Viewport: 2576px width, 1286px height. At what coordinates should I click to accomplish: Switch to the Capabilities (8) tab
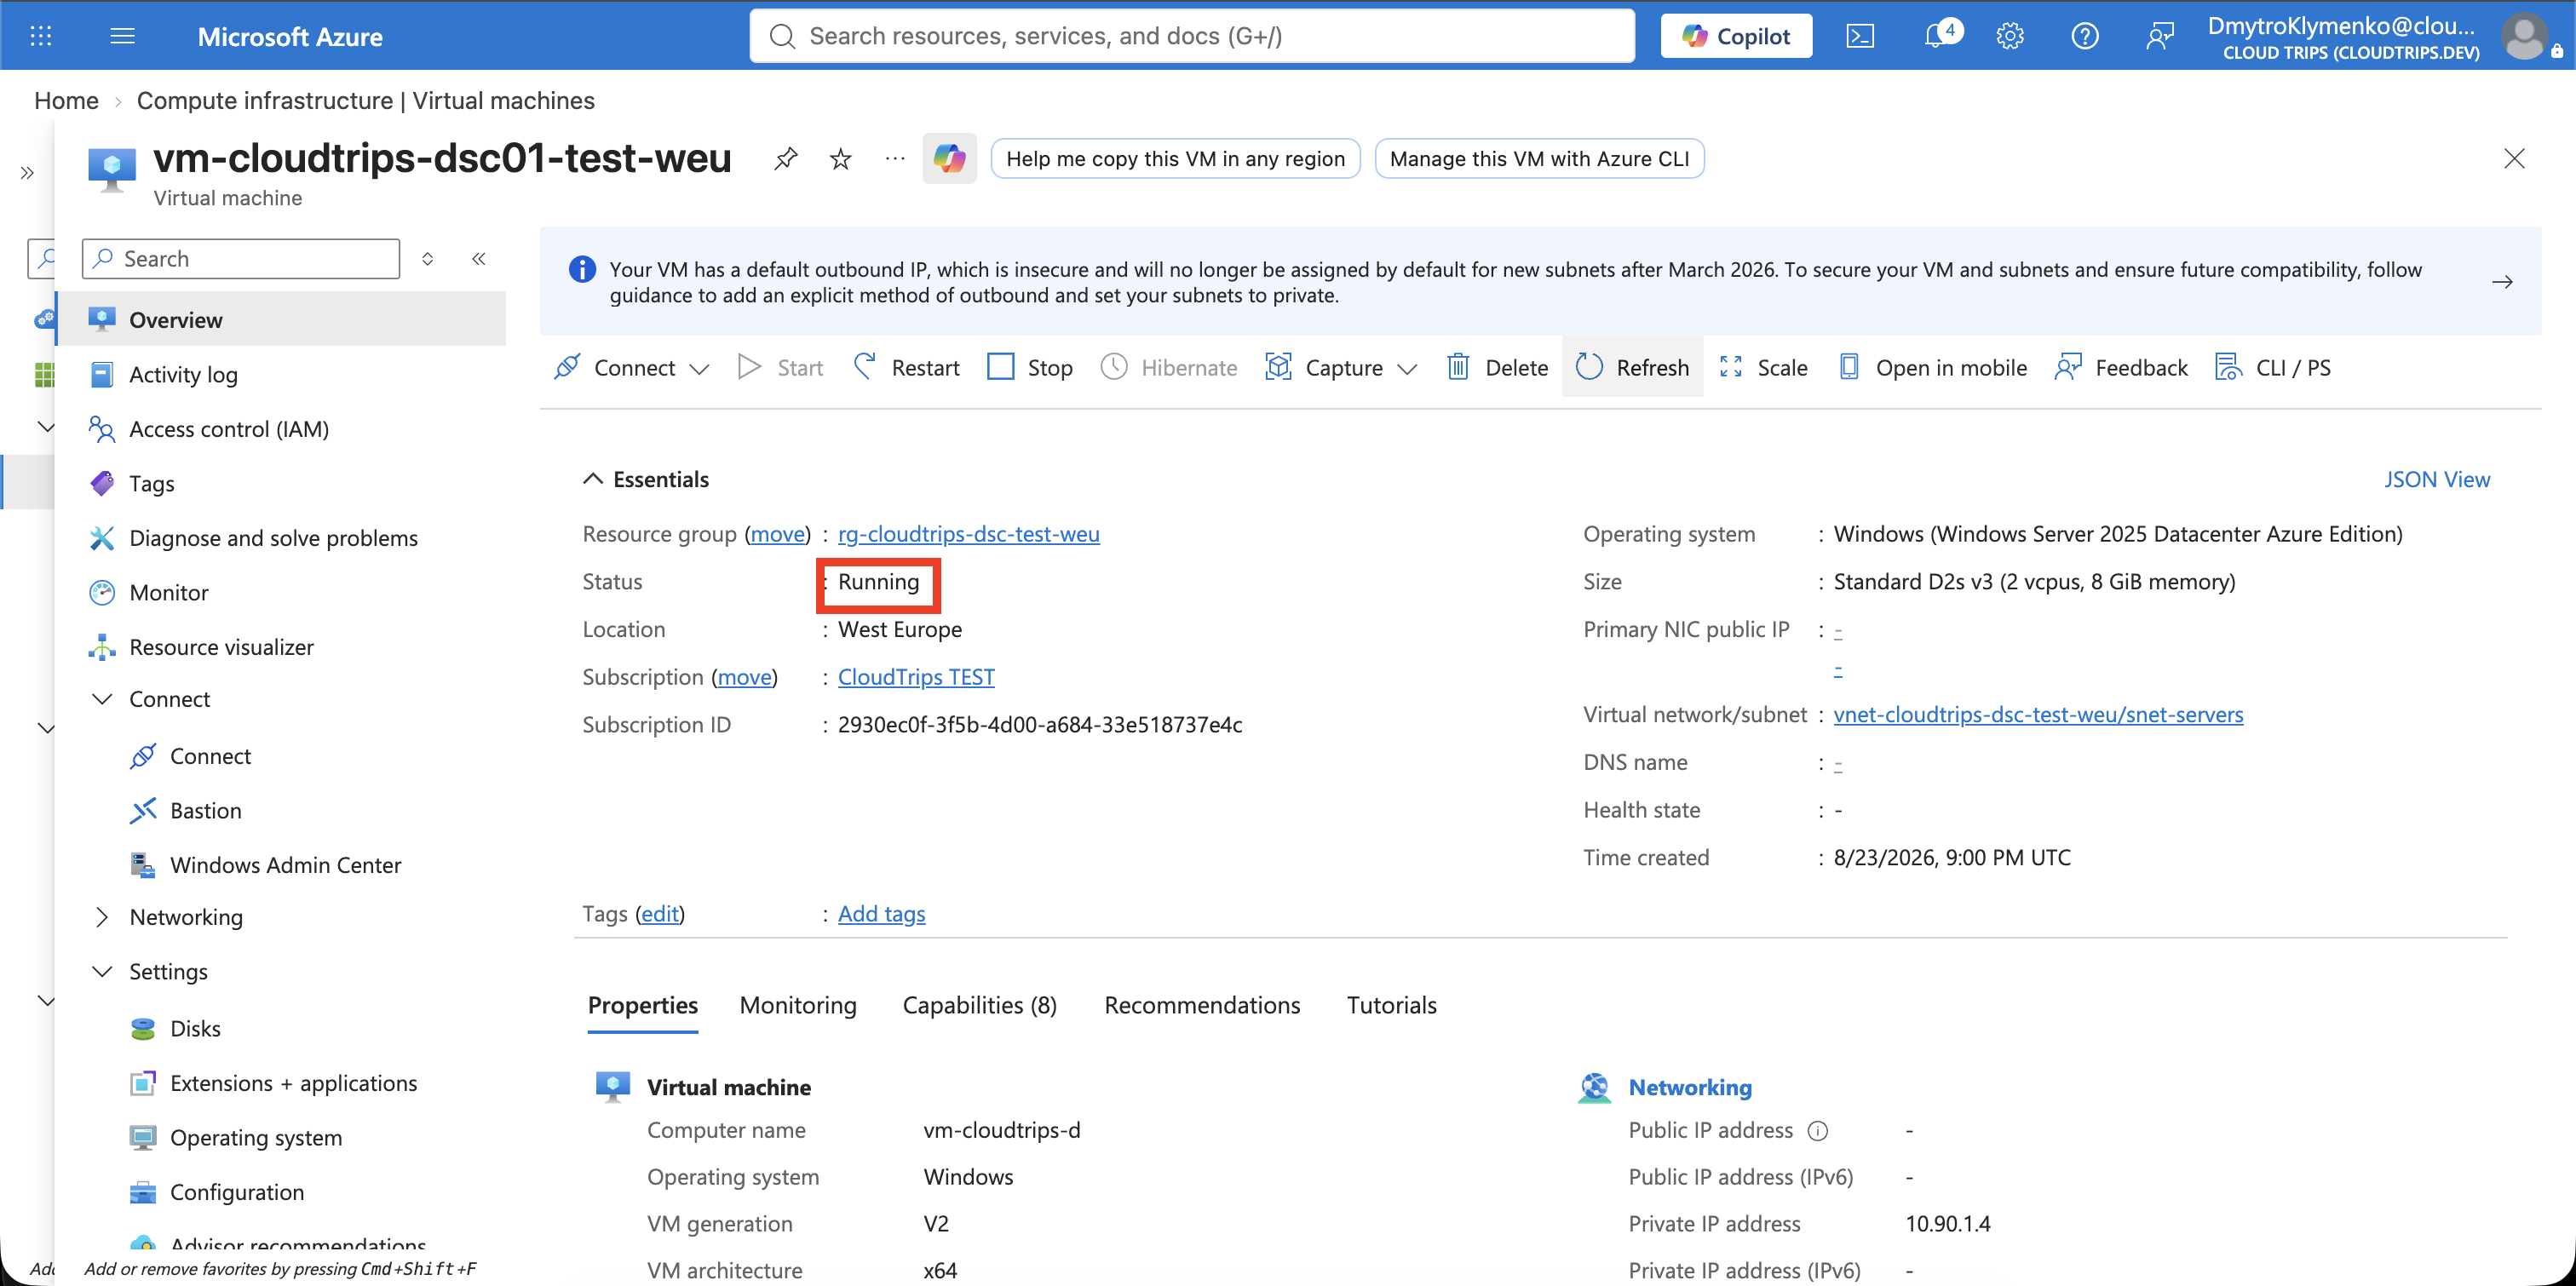980,1005
